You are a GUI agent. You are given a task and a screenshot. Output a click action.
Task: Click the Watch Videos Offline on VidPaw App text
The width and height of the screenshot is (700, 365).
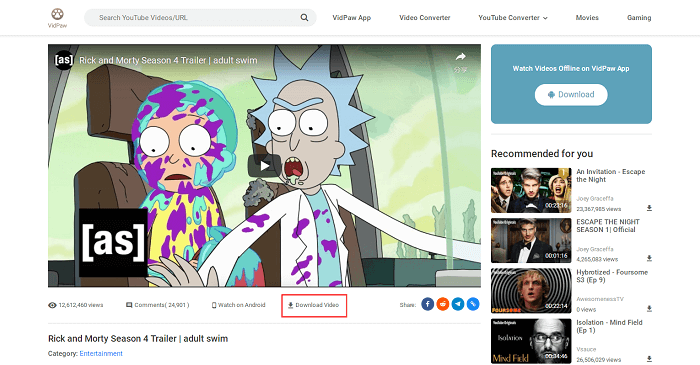click(571, 68)
